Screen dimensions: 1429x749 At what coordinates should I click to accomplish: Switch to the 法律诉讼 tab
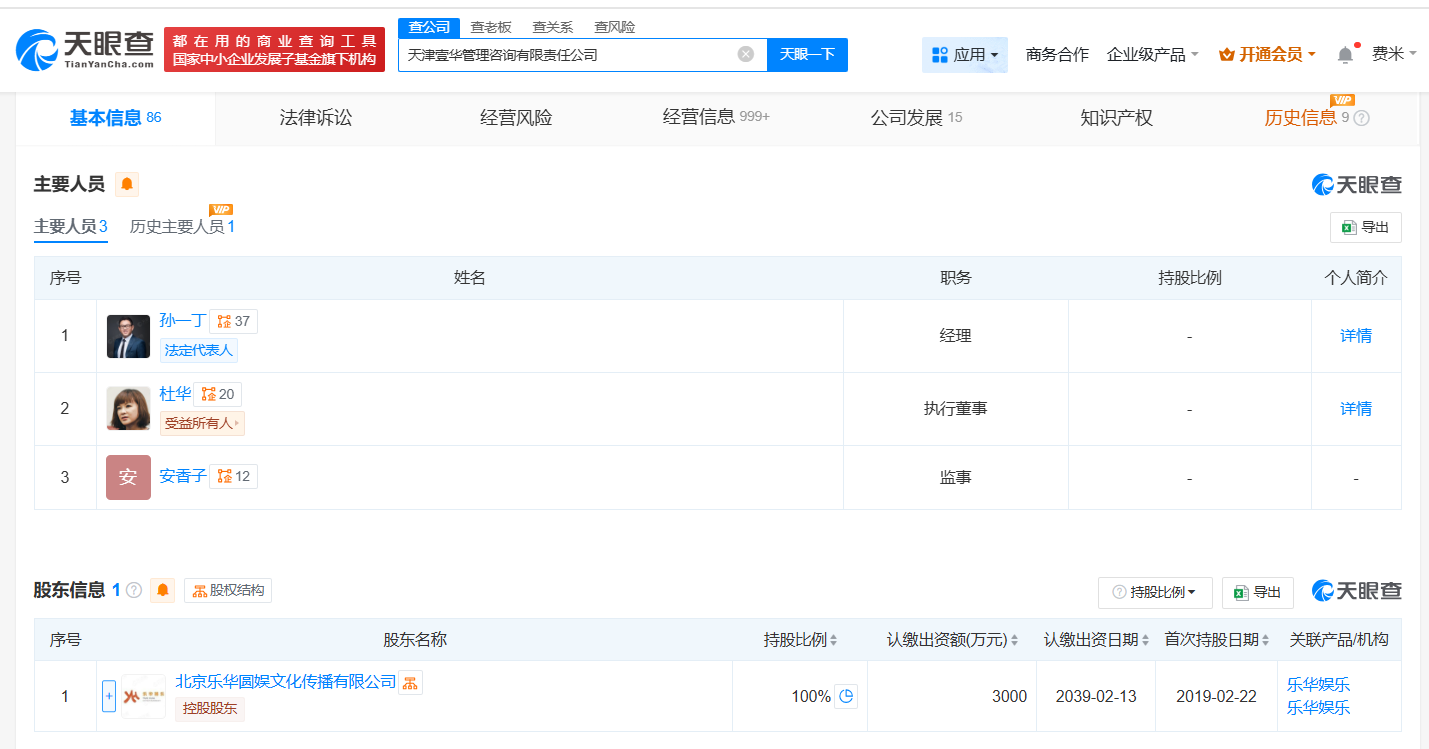[316, 118]
